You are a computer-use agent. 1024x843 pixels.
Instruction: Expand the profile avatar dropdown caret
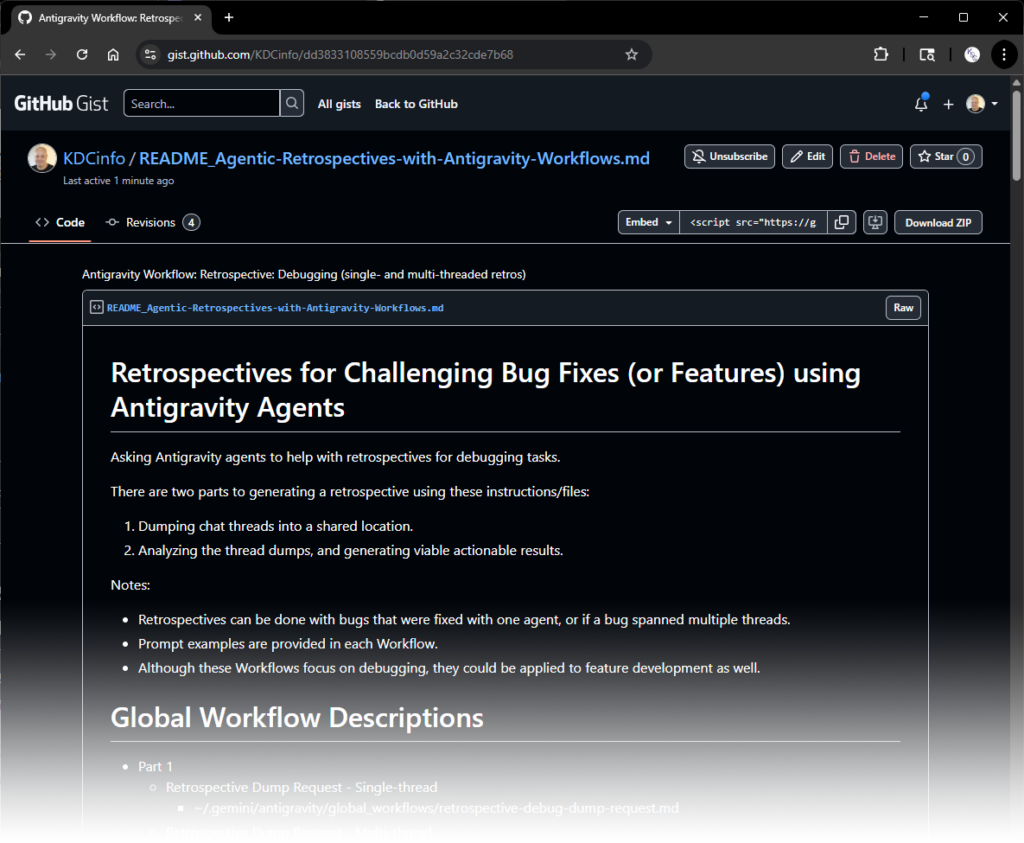click(x=995, y=103)
